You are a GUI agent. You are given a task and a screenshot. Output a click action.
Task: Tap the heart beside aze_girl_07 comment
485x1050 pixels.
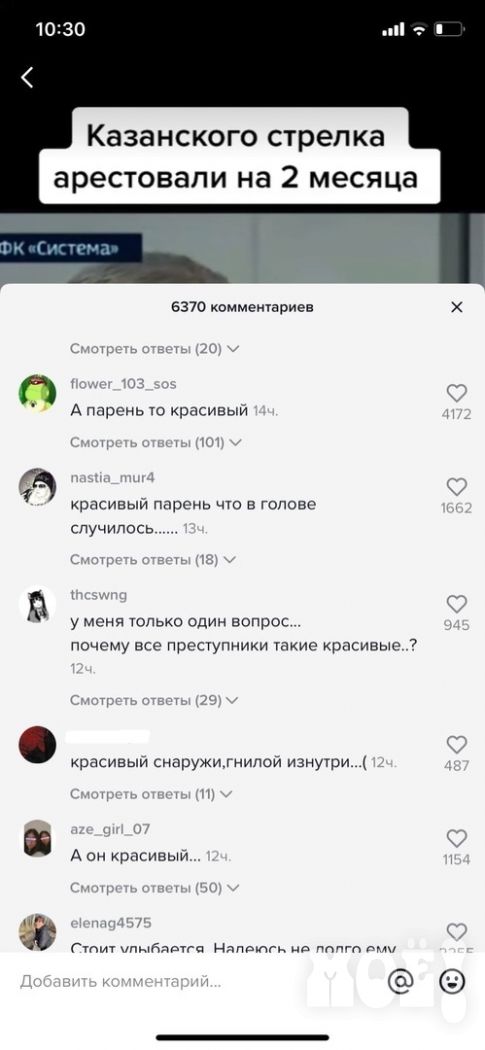(x=457, y=838)
